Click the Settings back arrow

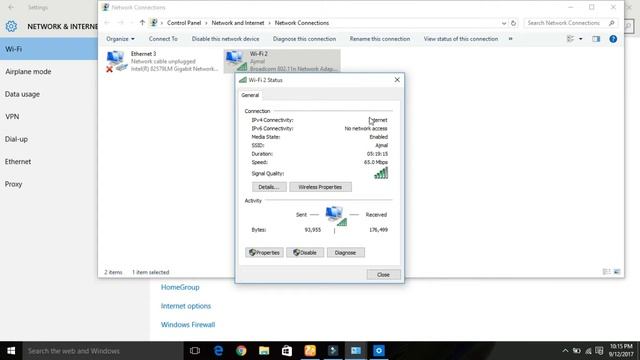coord(11,7)
